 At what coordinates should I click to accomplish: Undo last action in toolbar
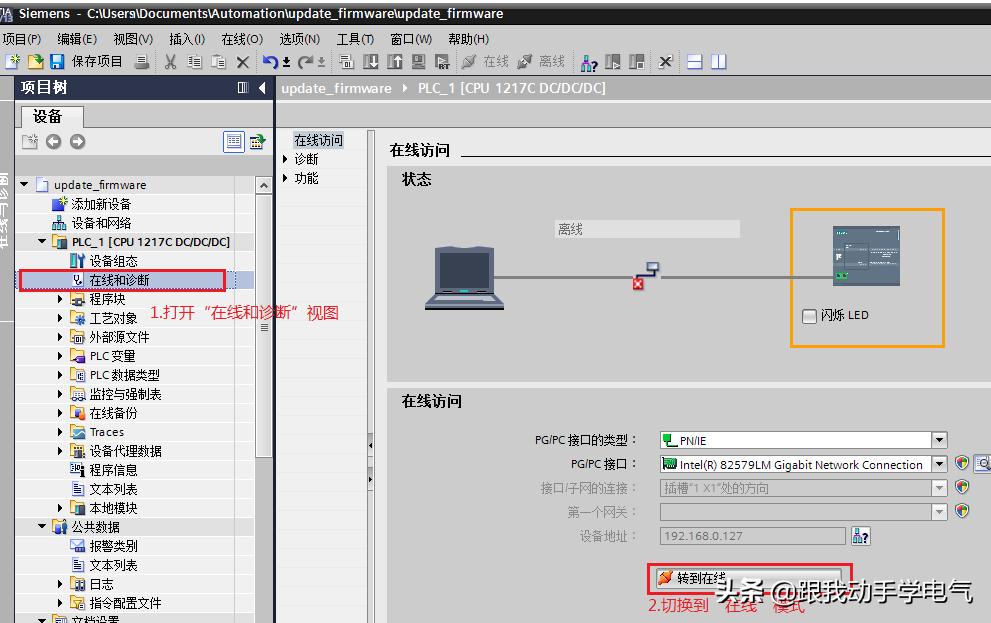pos(271,61)
